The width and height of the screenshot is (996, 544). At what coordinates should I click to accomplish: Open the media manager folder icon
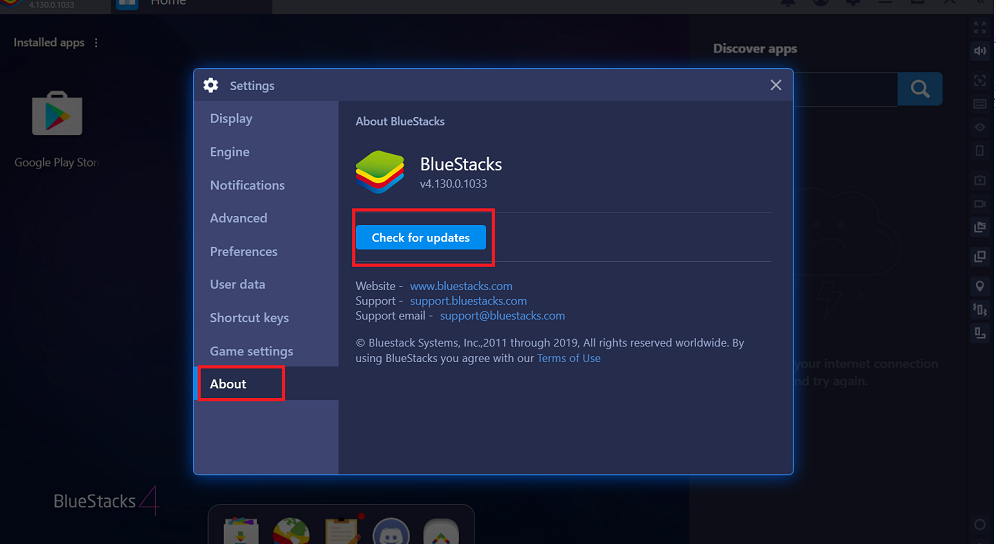[979, 227]
